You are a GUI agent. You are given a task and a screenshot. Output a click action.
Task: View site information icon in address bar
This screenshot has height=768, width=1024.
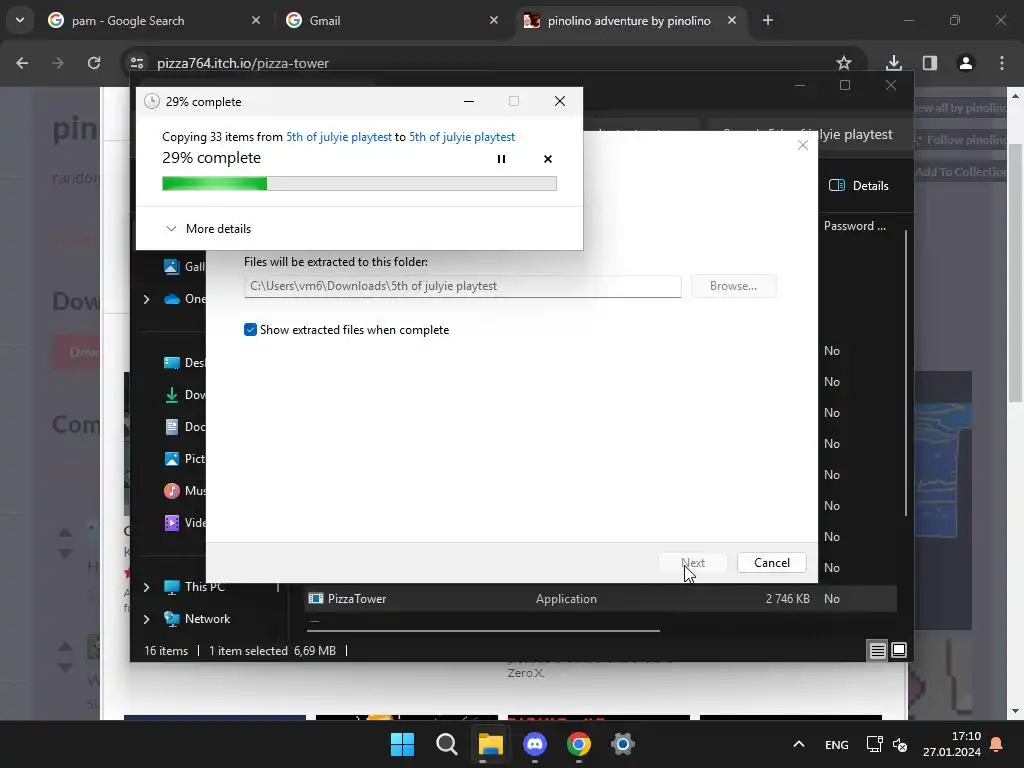(x=136, y=63)
